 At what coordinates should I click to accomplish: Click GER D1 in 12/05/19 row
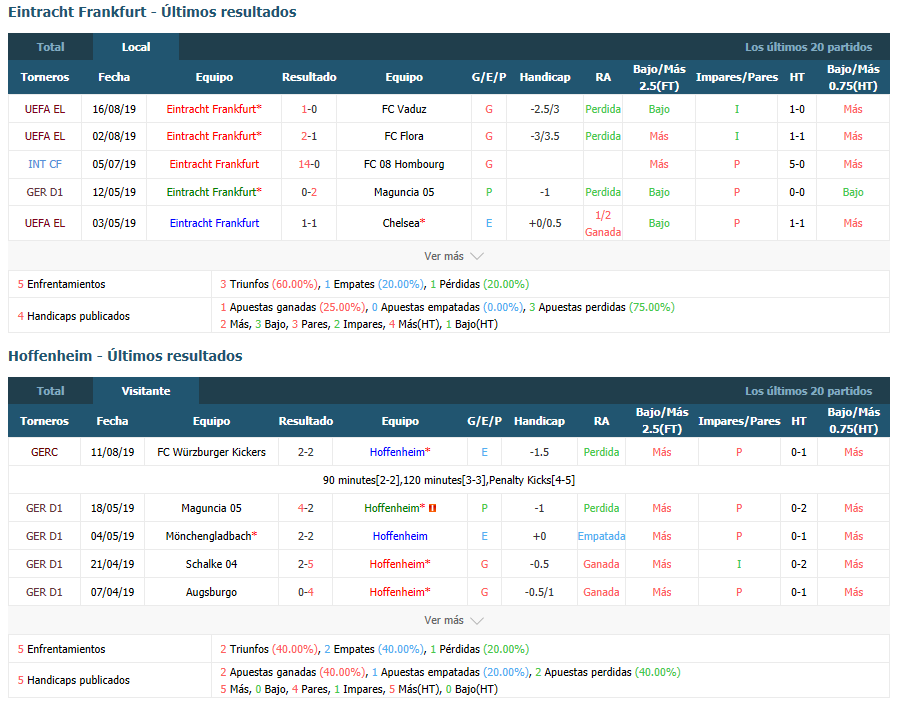(45, 192)
